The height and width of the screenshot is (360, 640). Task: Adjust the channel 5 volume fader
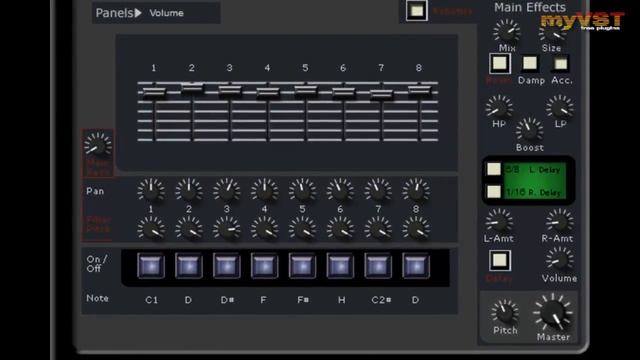(305, 90)
